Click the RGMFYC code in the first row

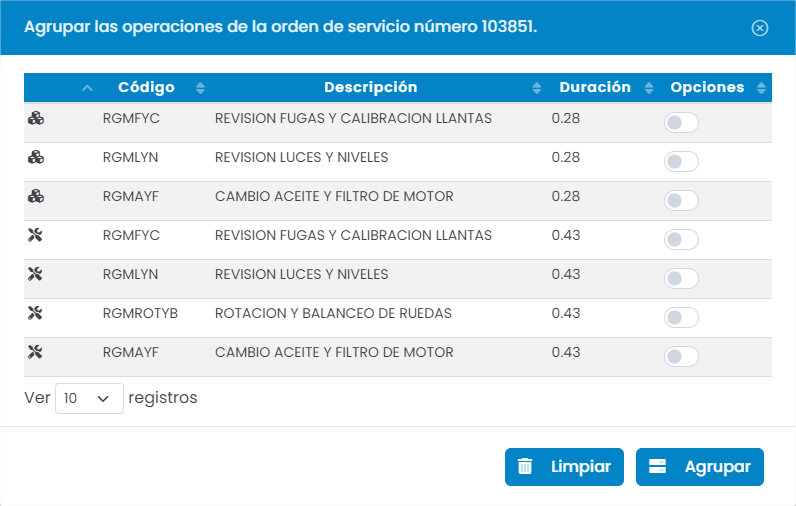(x=131, y=119)
